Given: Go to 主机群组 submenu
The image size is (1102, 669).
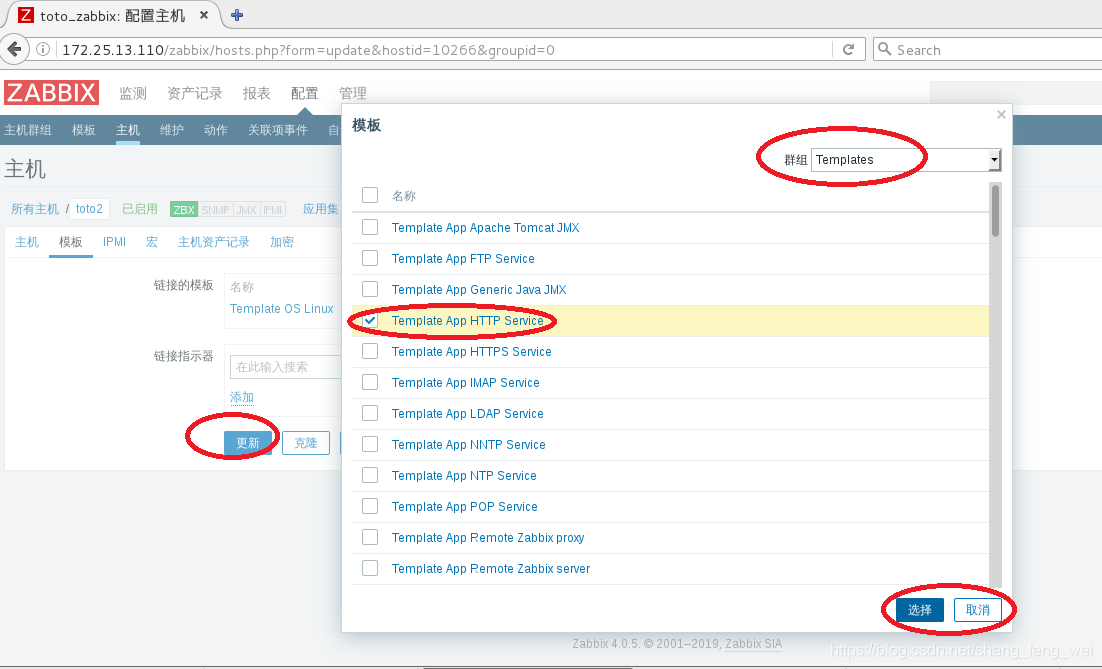Looking at the screenshot, I should coord(28,130).
